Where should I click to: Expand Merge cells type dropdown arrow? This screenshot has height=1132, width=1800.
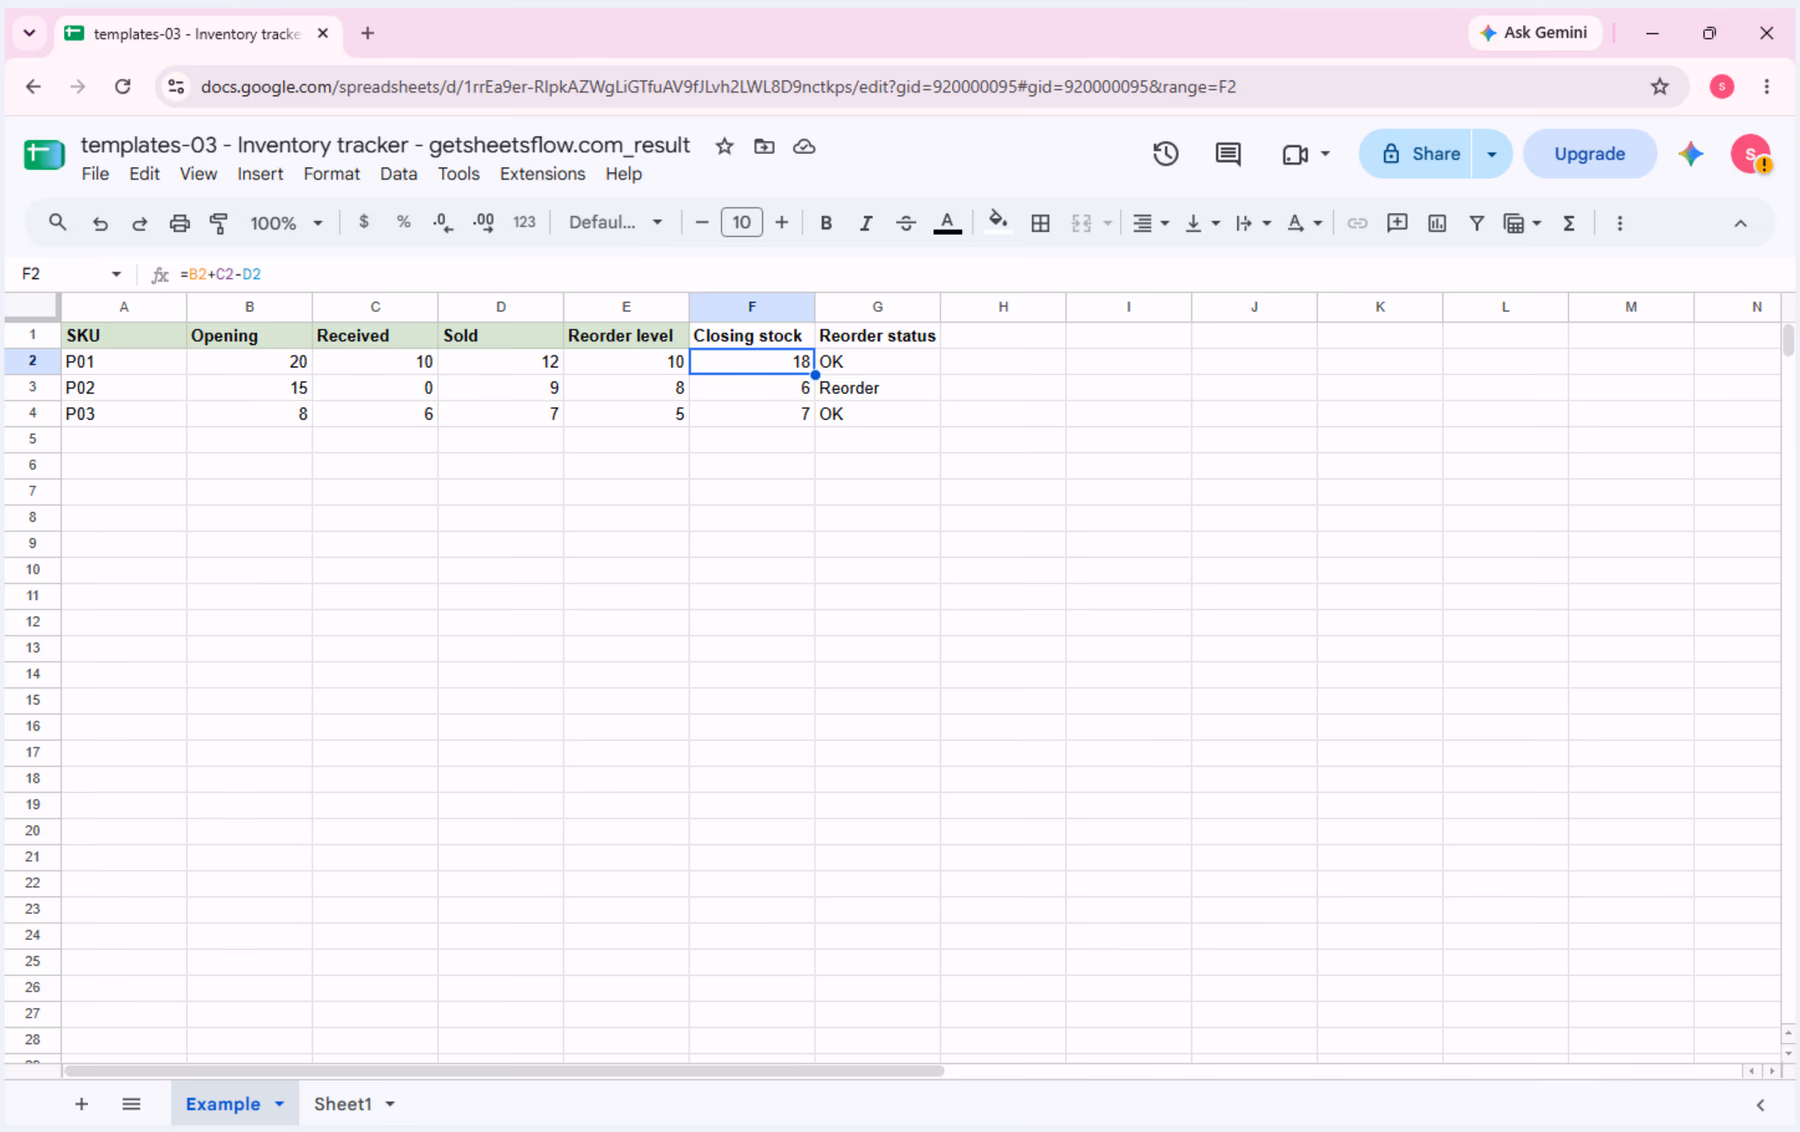click(x=1107, y=223)
